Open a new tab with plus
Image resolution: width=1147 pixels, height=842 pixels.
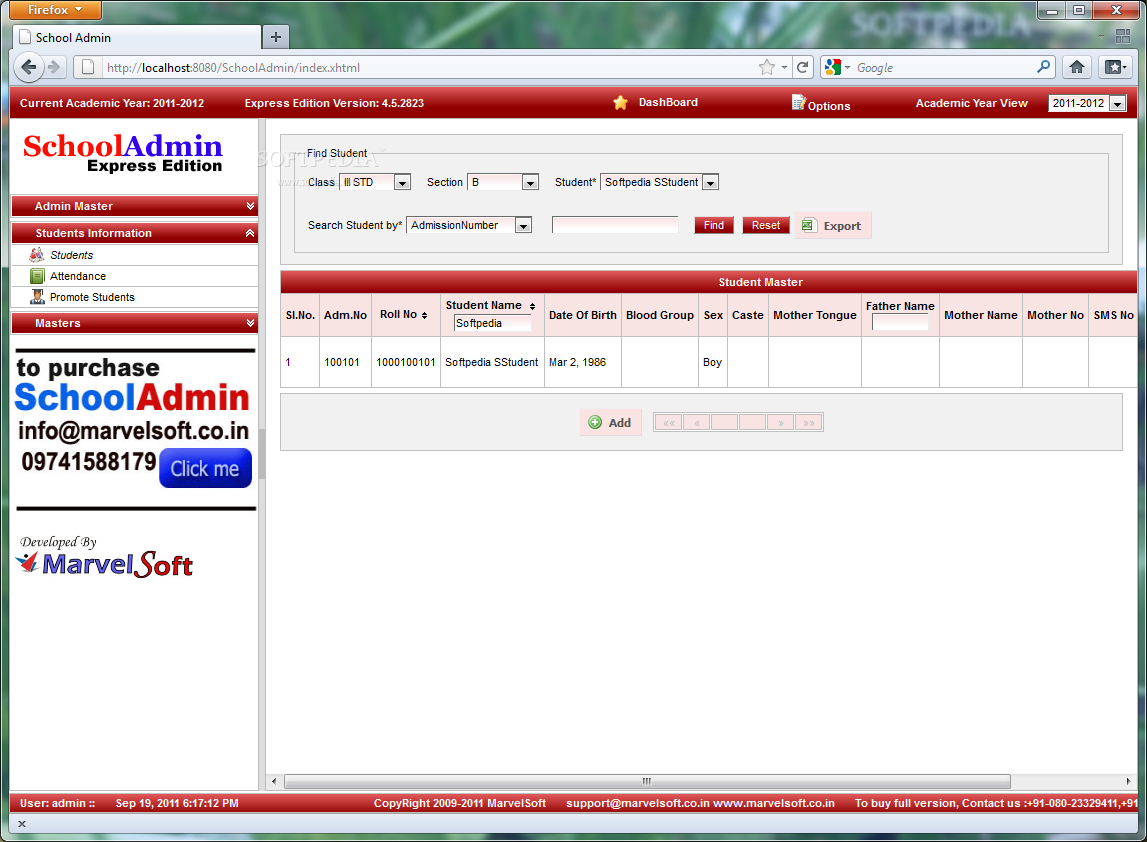coord(276,37)
